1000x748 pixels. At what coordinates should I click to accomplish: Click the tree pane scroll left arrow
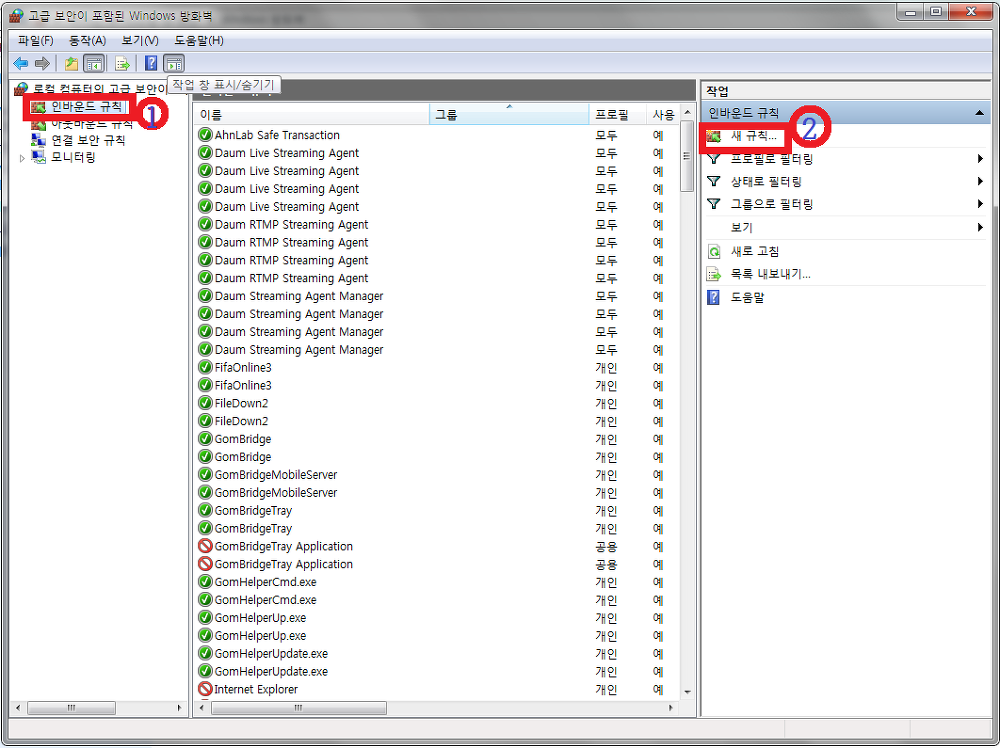click(18, 708)
